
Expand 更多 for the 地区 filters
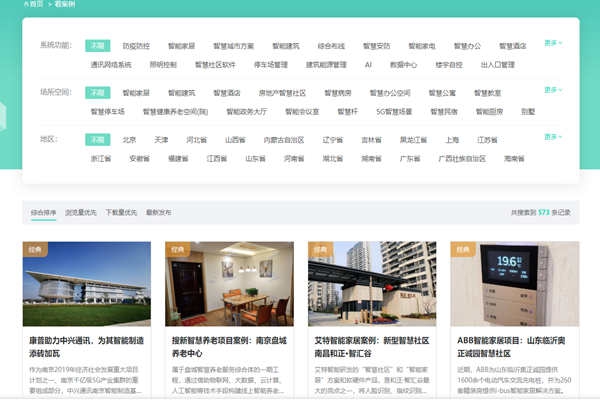click(553, 137)
